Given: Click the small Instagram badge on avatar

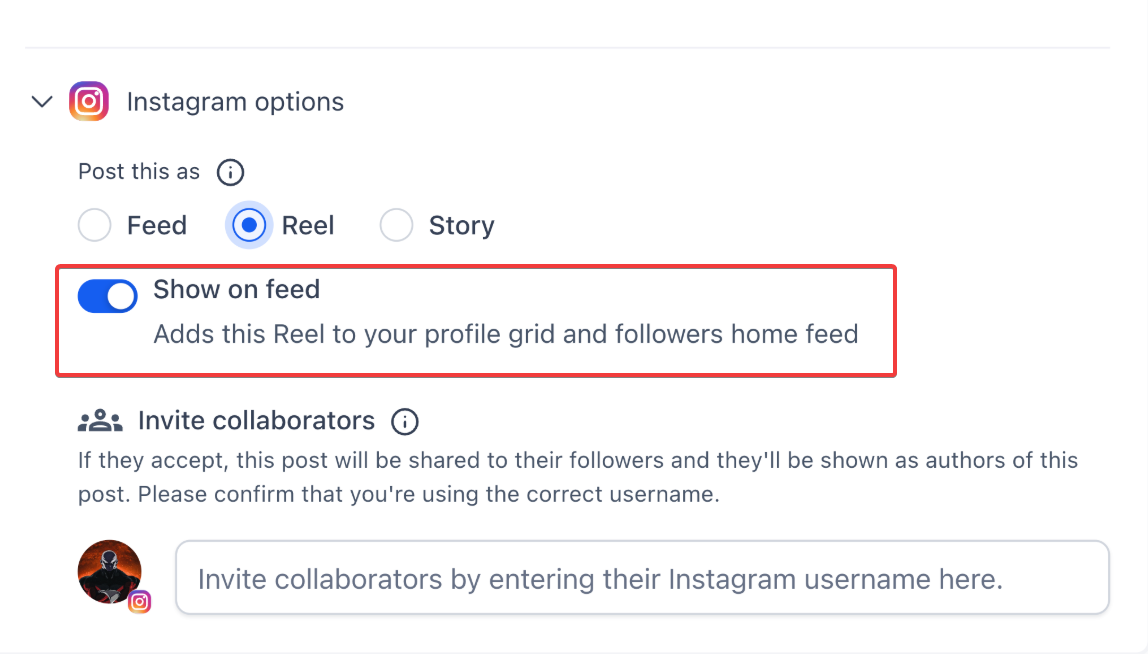Looking at the screenshot, I should pos(140,601).
